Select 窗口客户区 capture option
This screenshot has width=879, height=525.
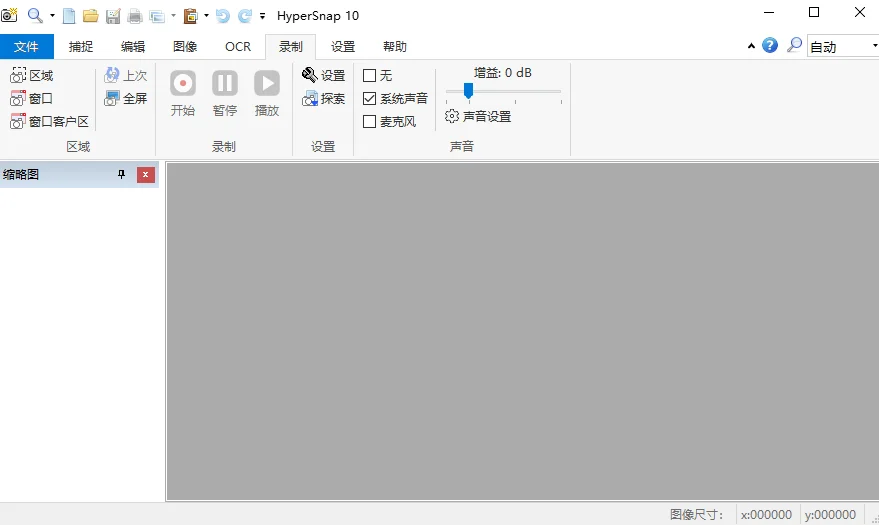point(49,122)
